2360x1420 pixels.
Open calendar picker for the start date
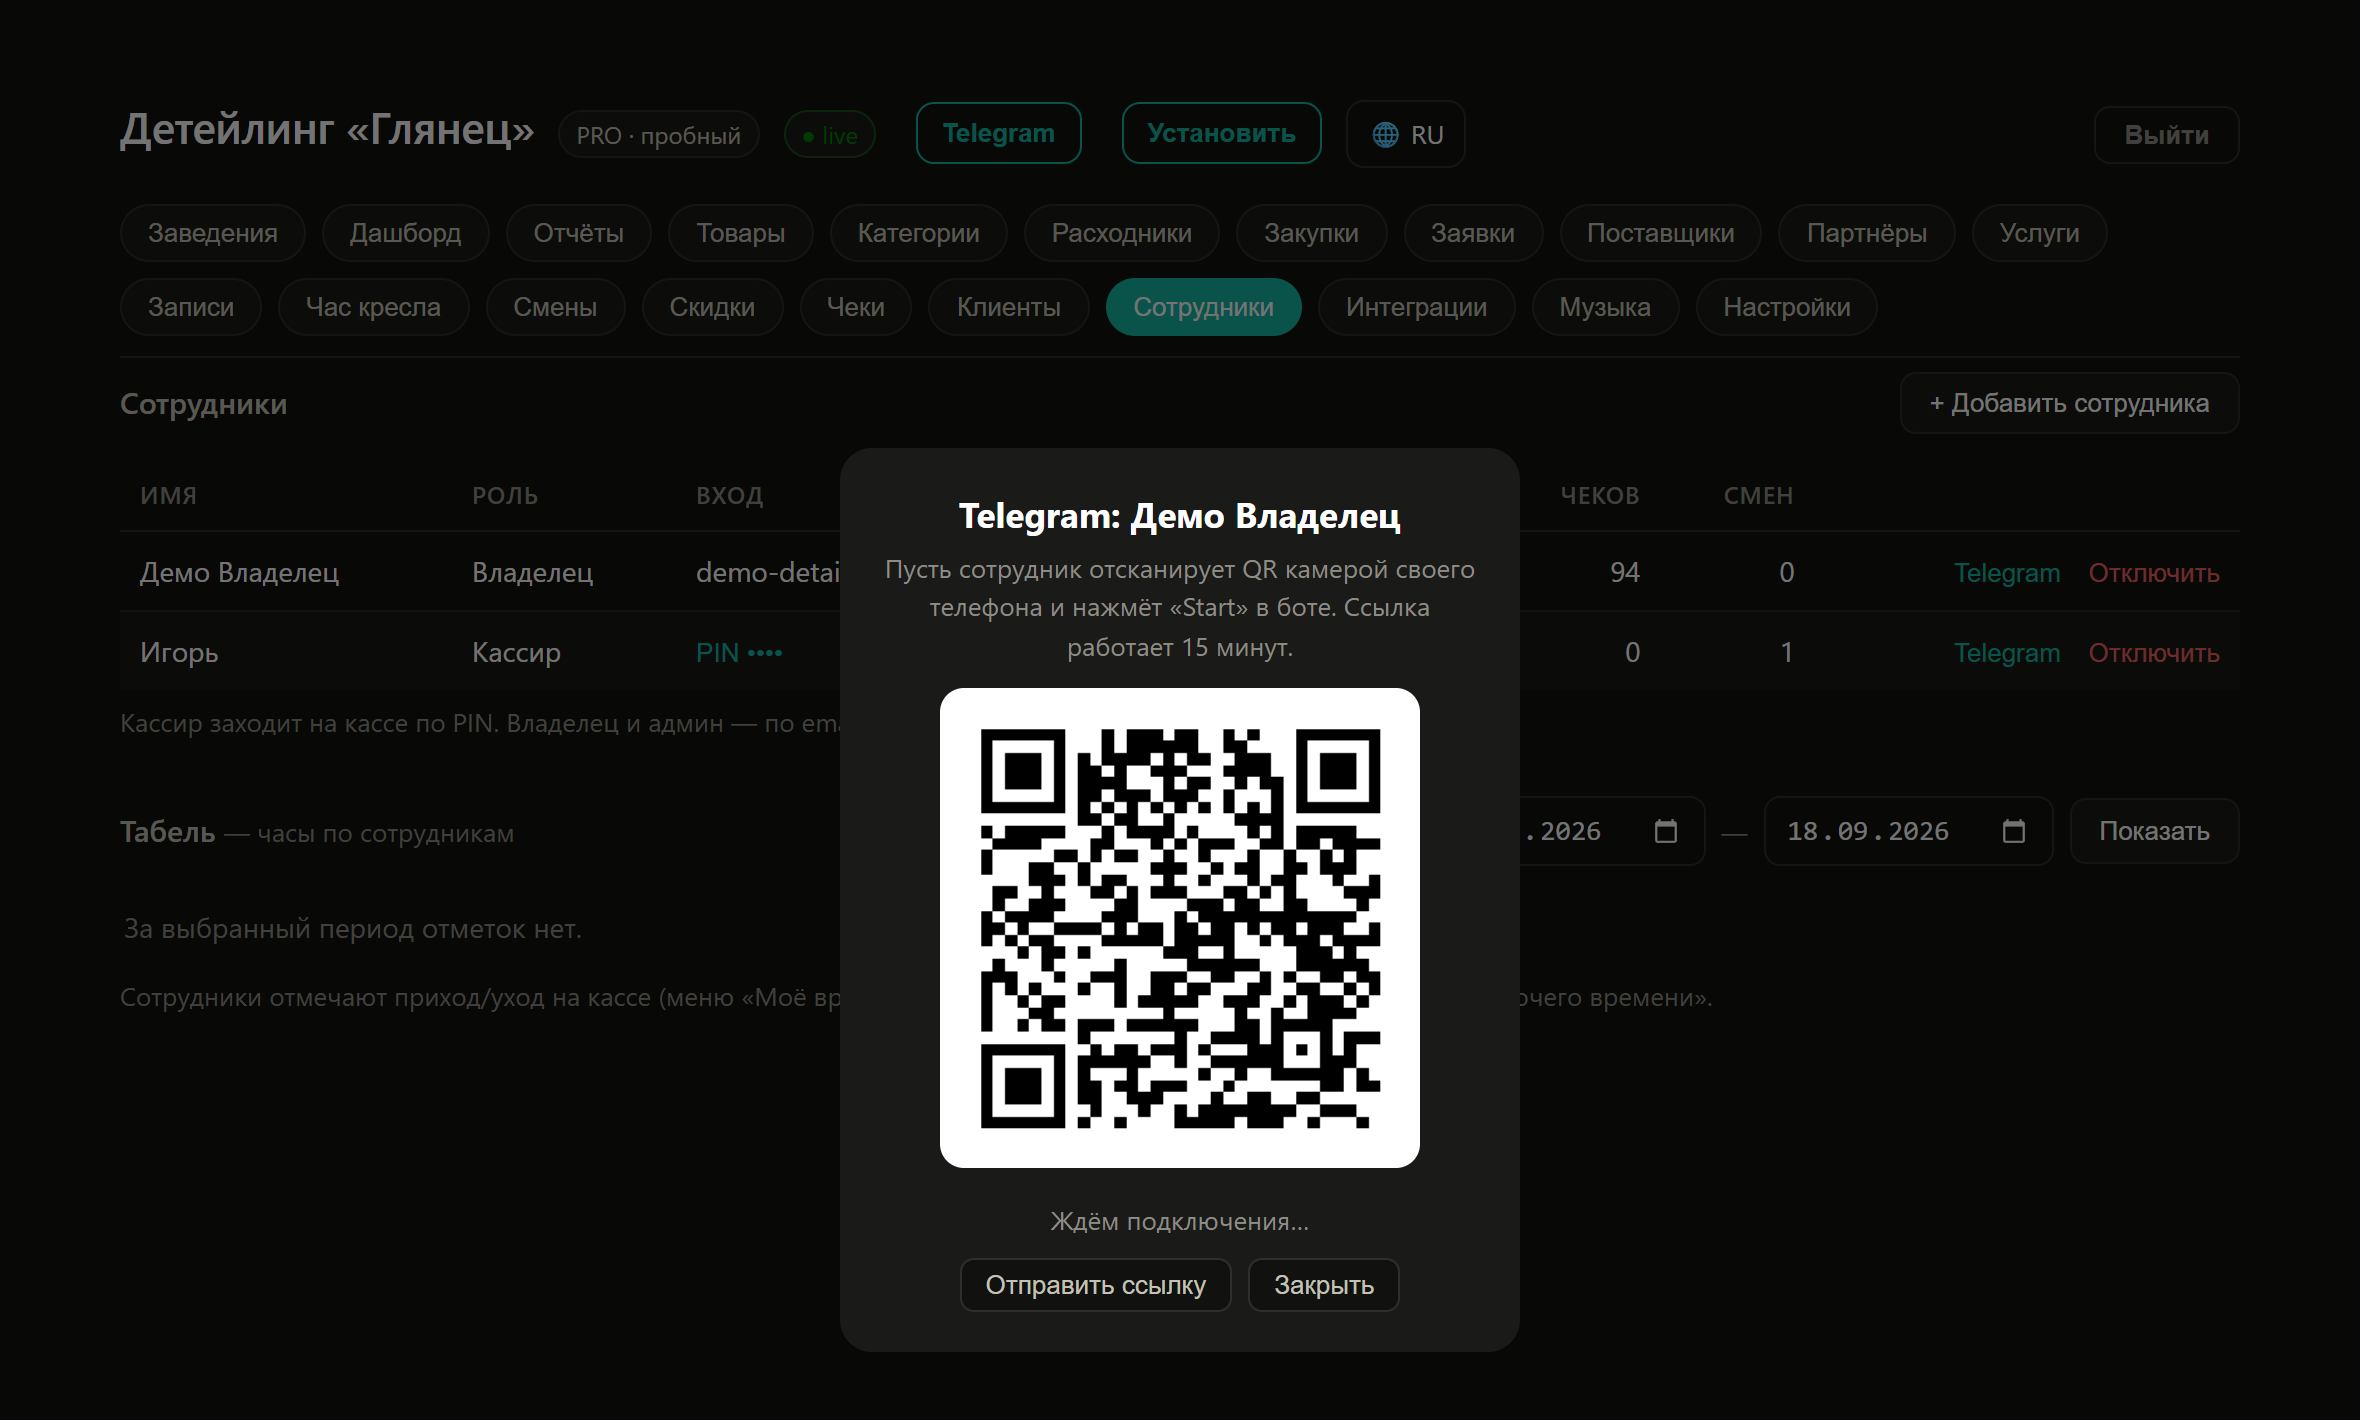tap(1666, 831)
